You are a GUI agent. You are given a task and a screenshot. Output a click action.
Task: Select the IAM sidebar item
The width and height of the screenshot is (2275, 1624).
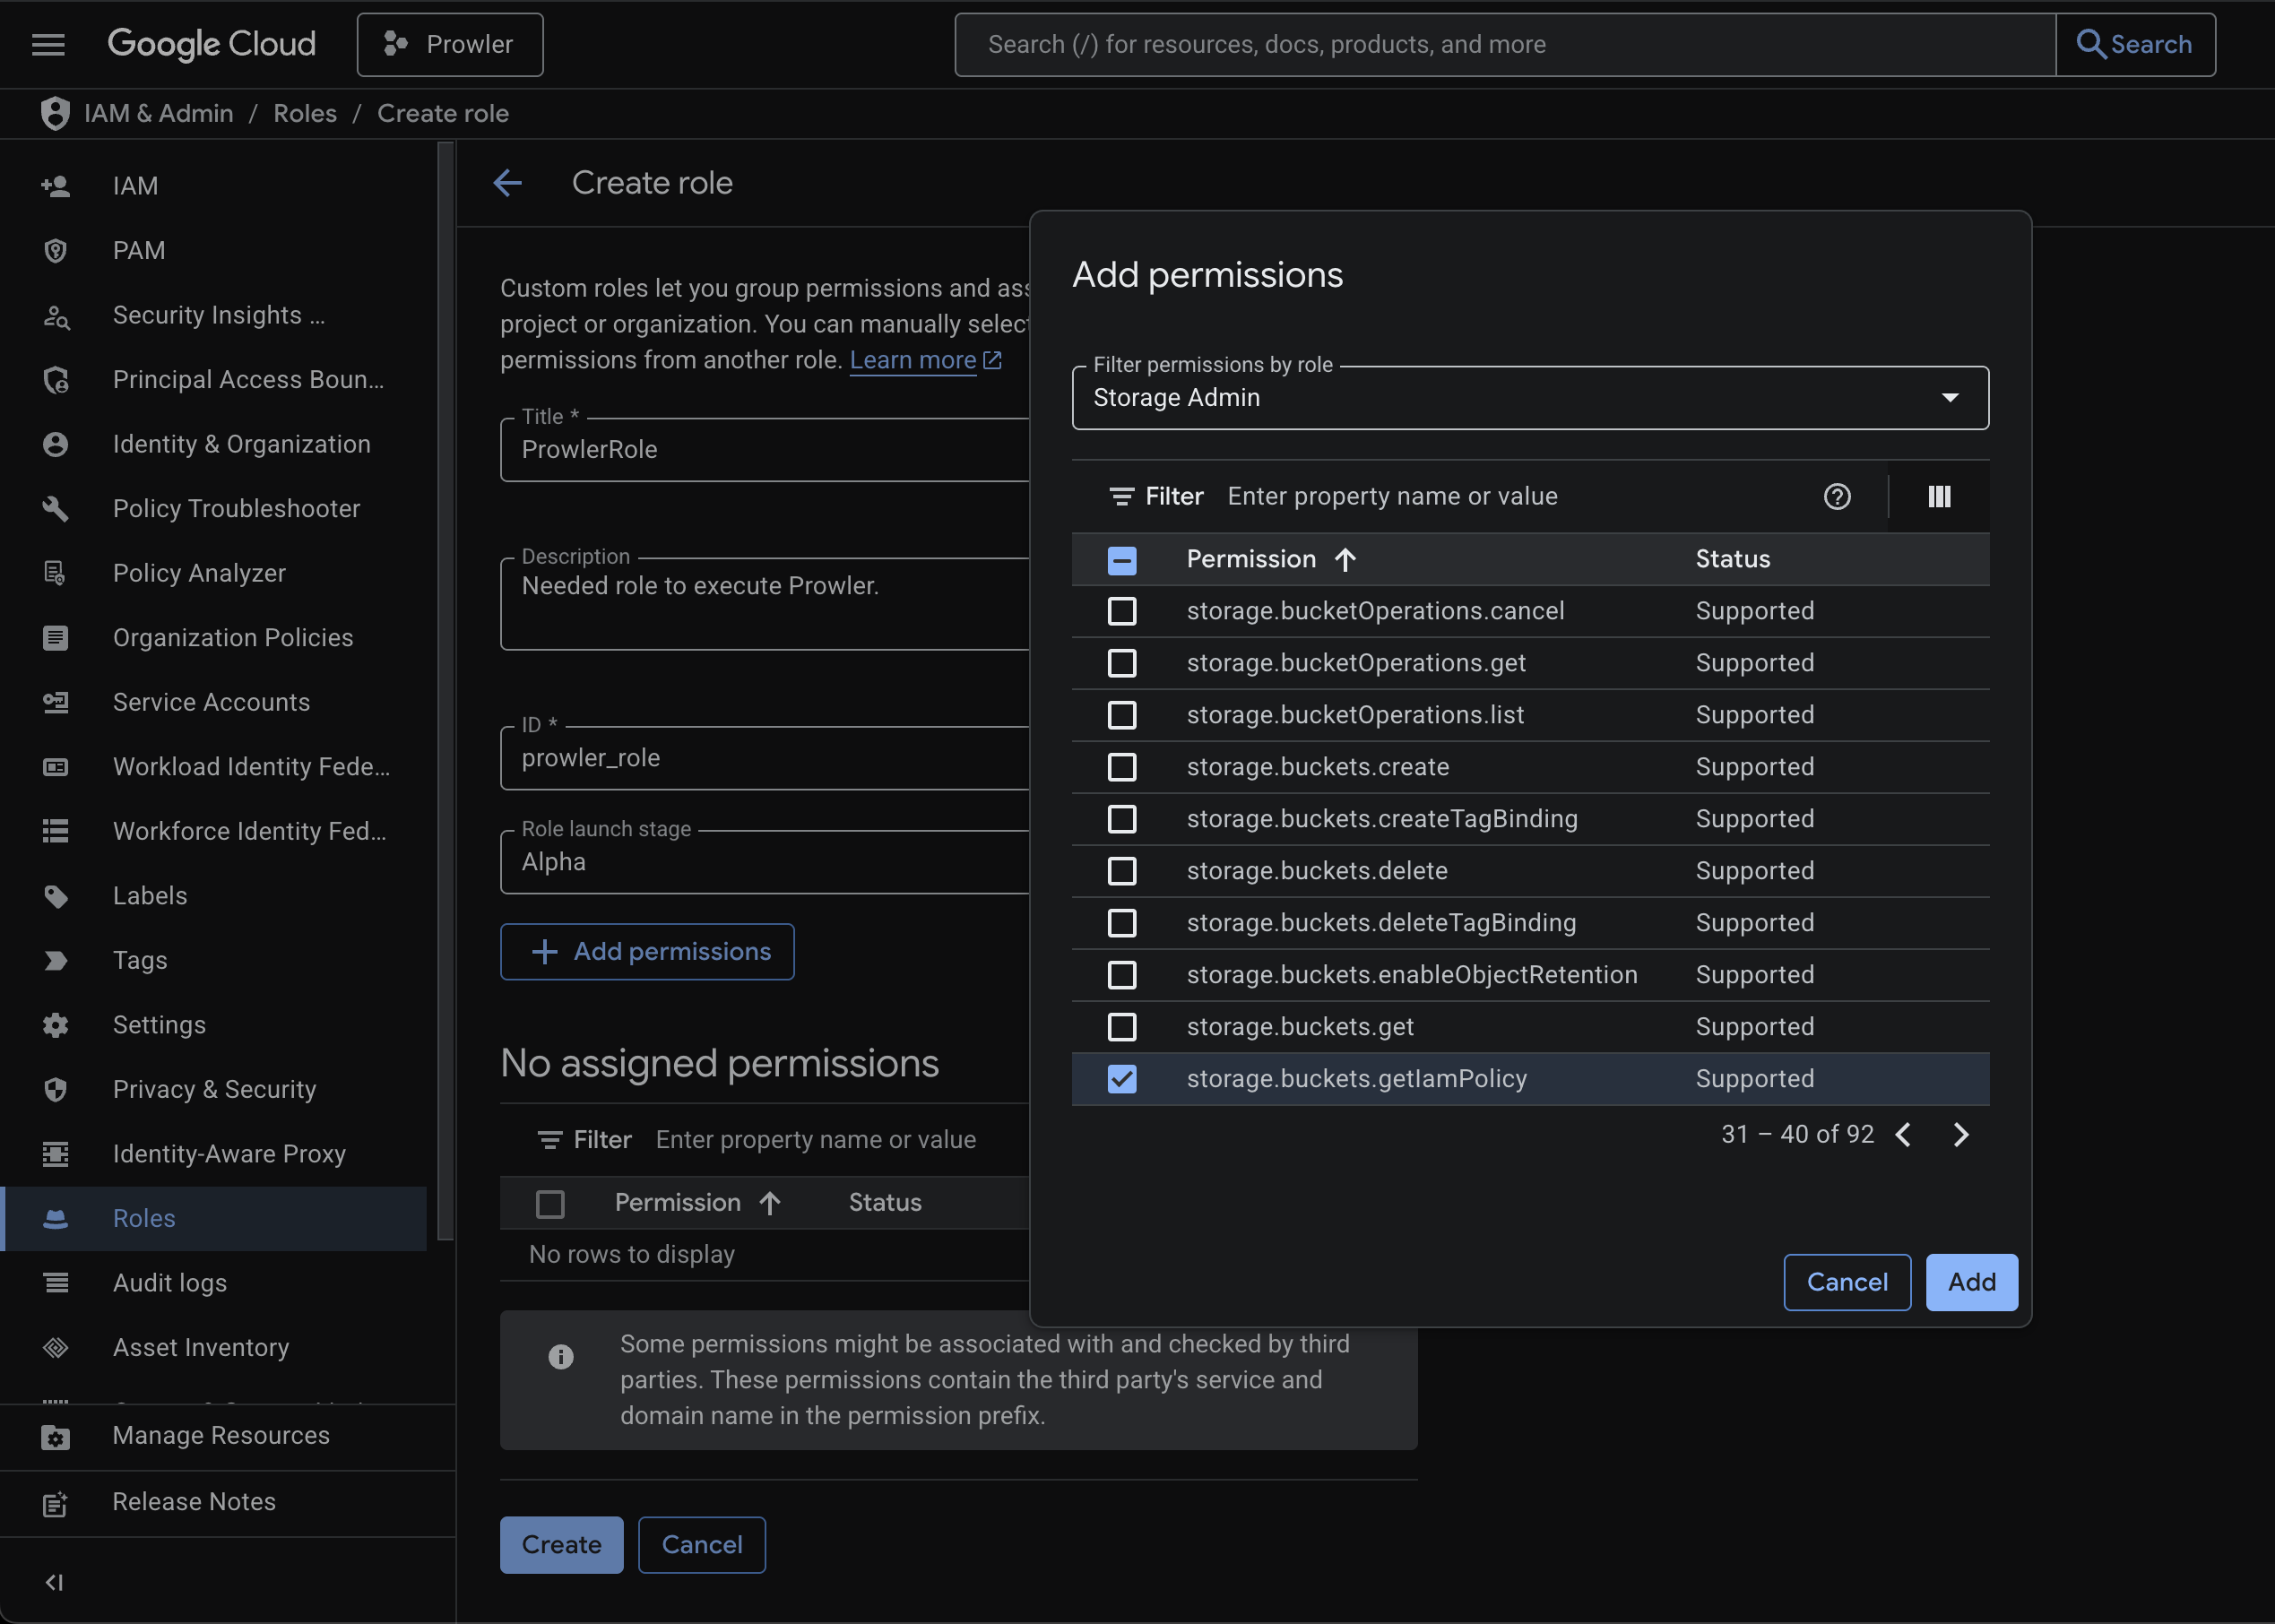[135, 185]
